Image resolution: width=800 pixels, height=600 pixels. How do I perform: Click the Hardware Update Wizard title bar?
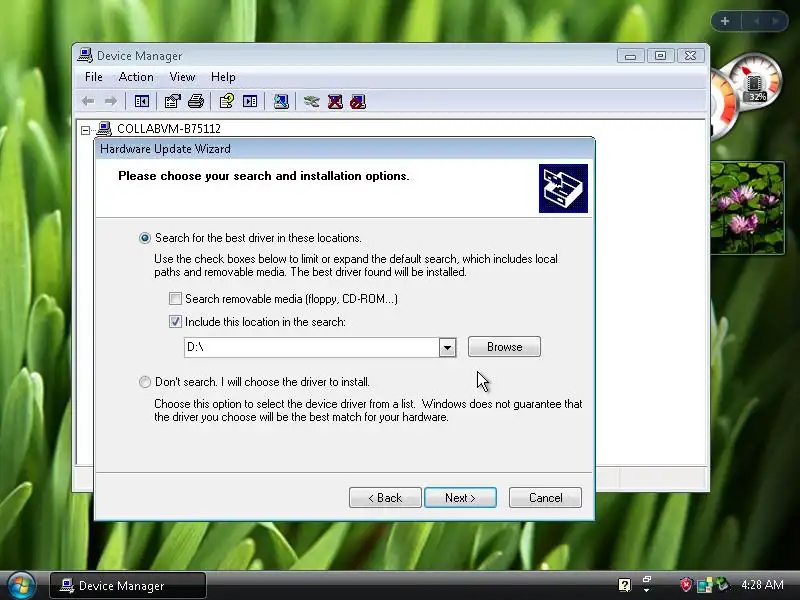click(x=344, y=149)
